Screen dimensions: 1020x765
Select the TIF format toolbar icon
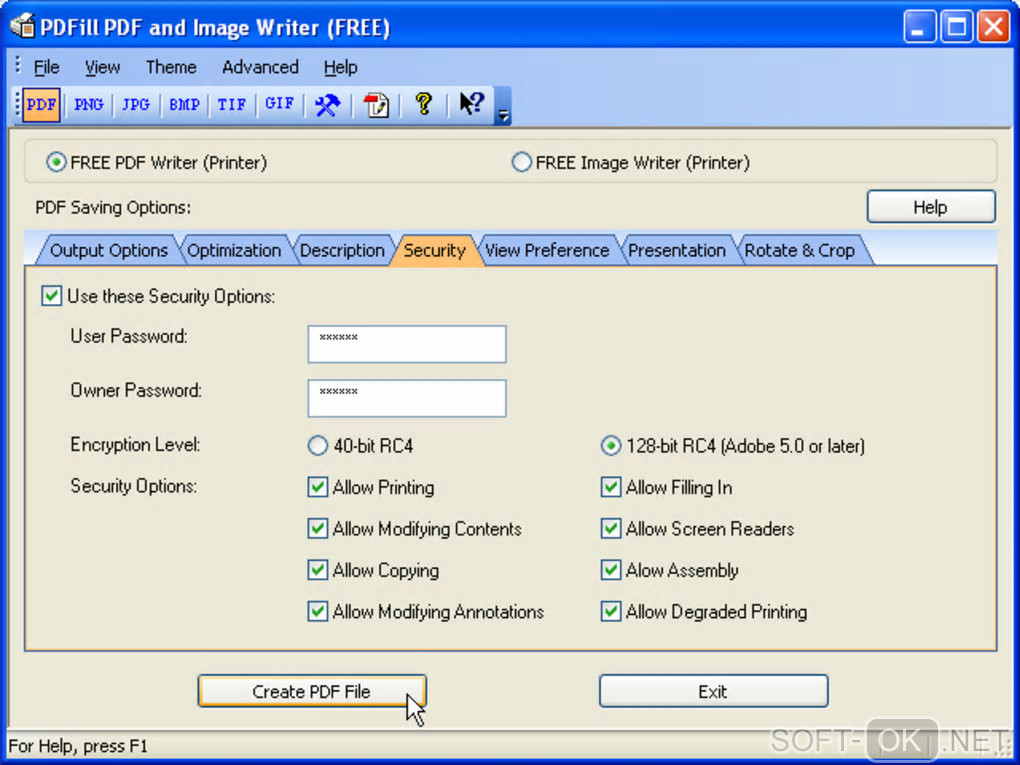click(232, 105)
